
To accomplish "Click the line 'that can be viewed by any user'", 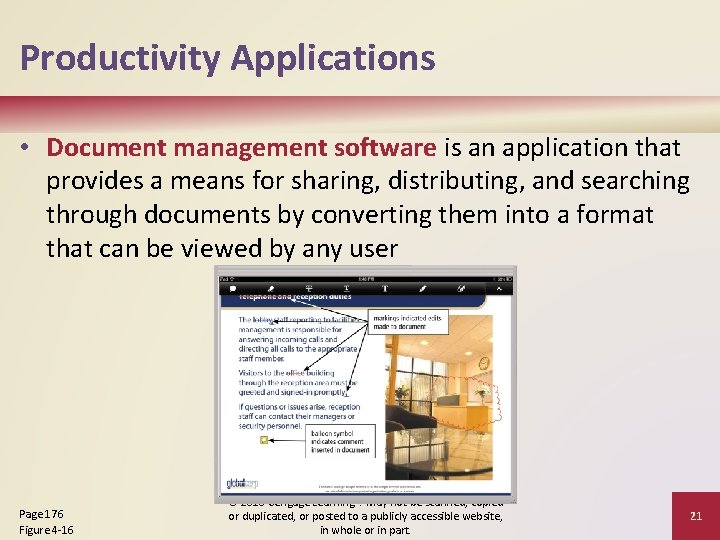I will pos(222,248).
